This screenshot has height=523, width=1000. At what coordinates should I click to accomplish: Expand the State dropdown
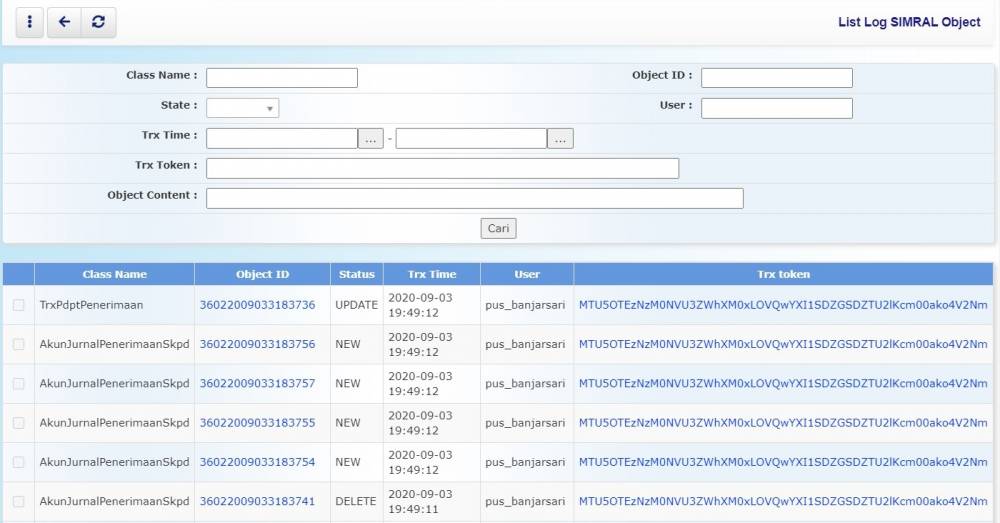[243, 108]
